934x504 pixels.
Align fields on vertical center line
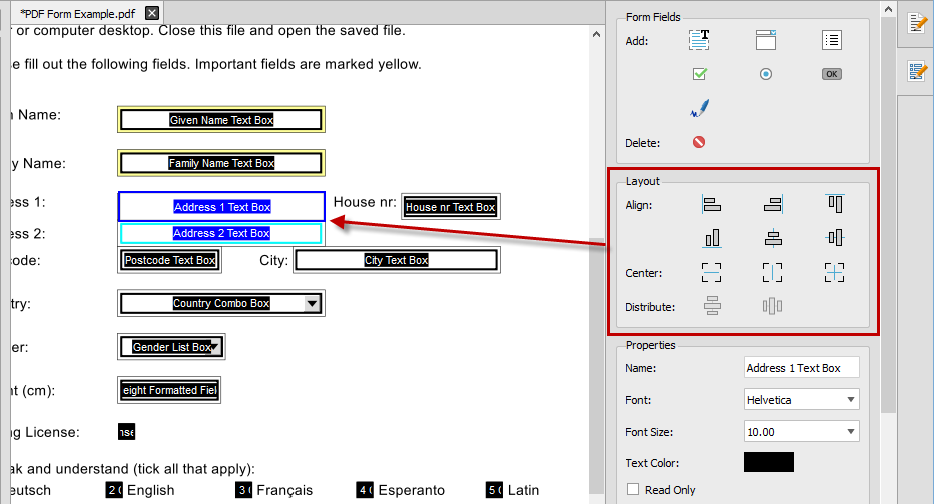[773, 238]
